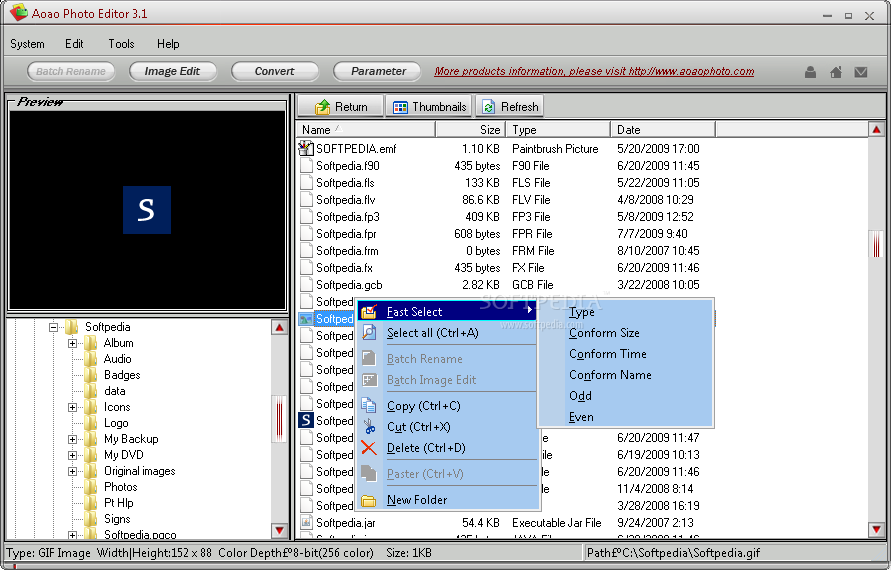Click the preview thumbnail image

(147, 210)
